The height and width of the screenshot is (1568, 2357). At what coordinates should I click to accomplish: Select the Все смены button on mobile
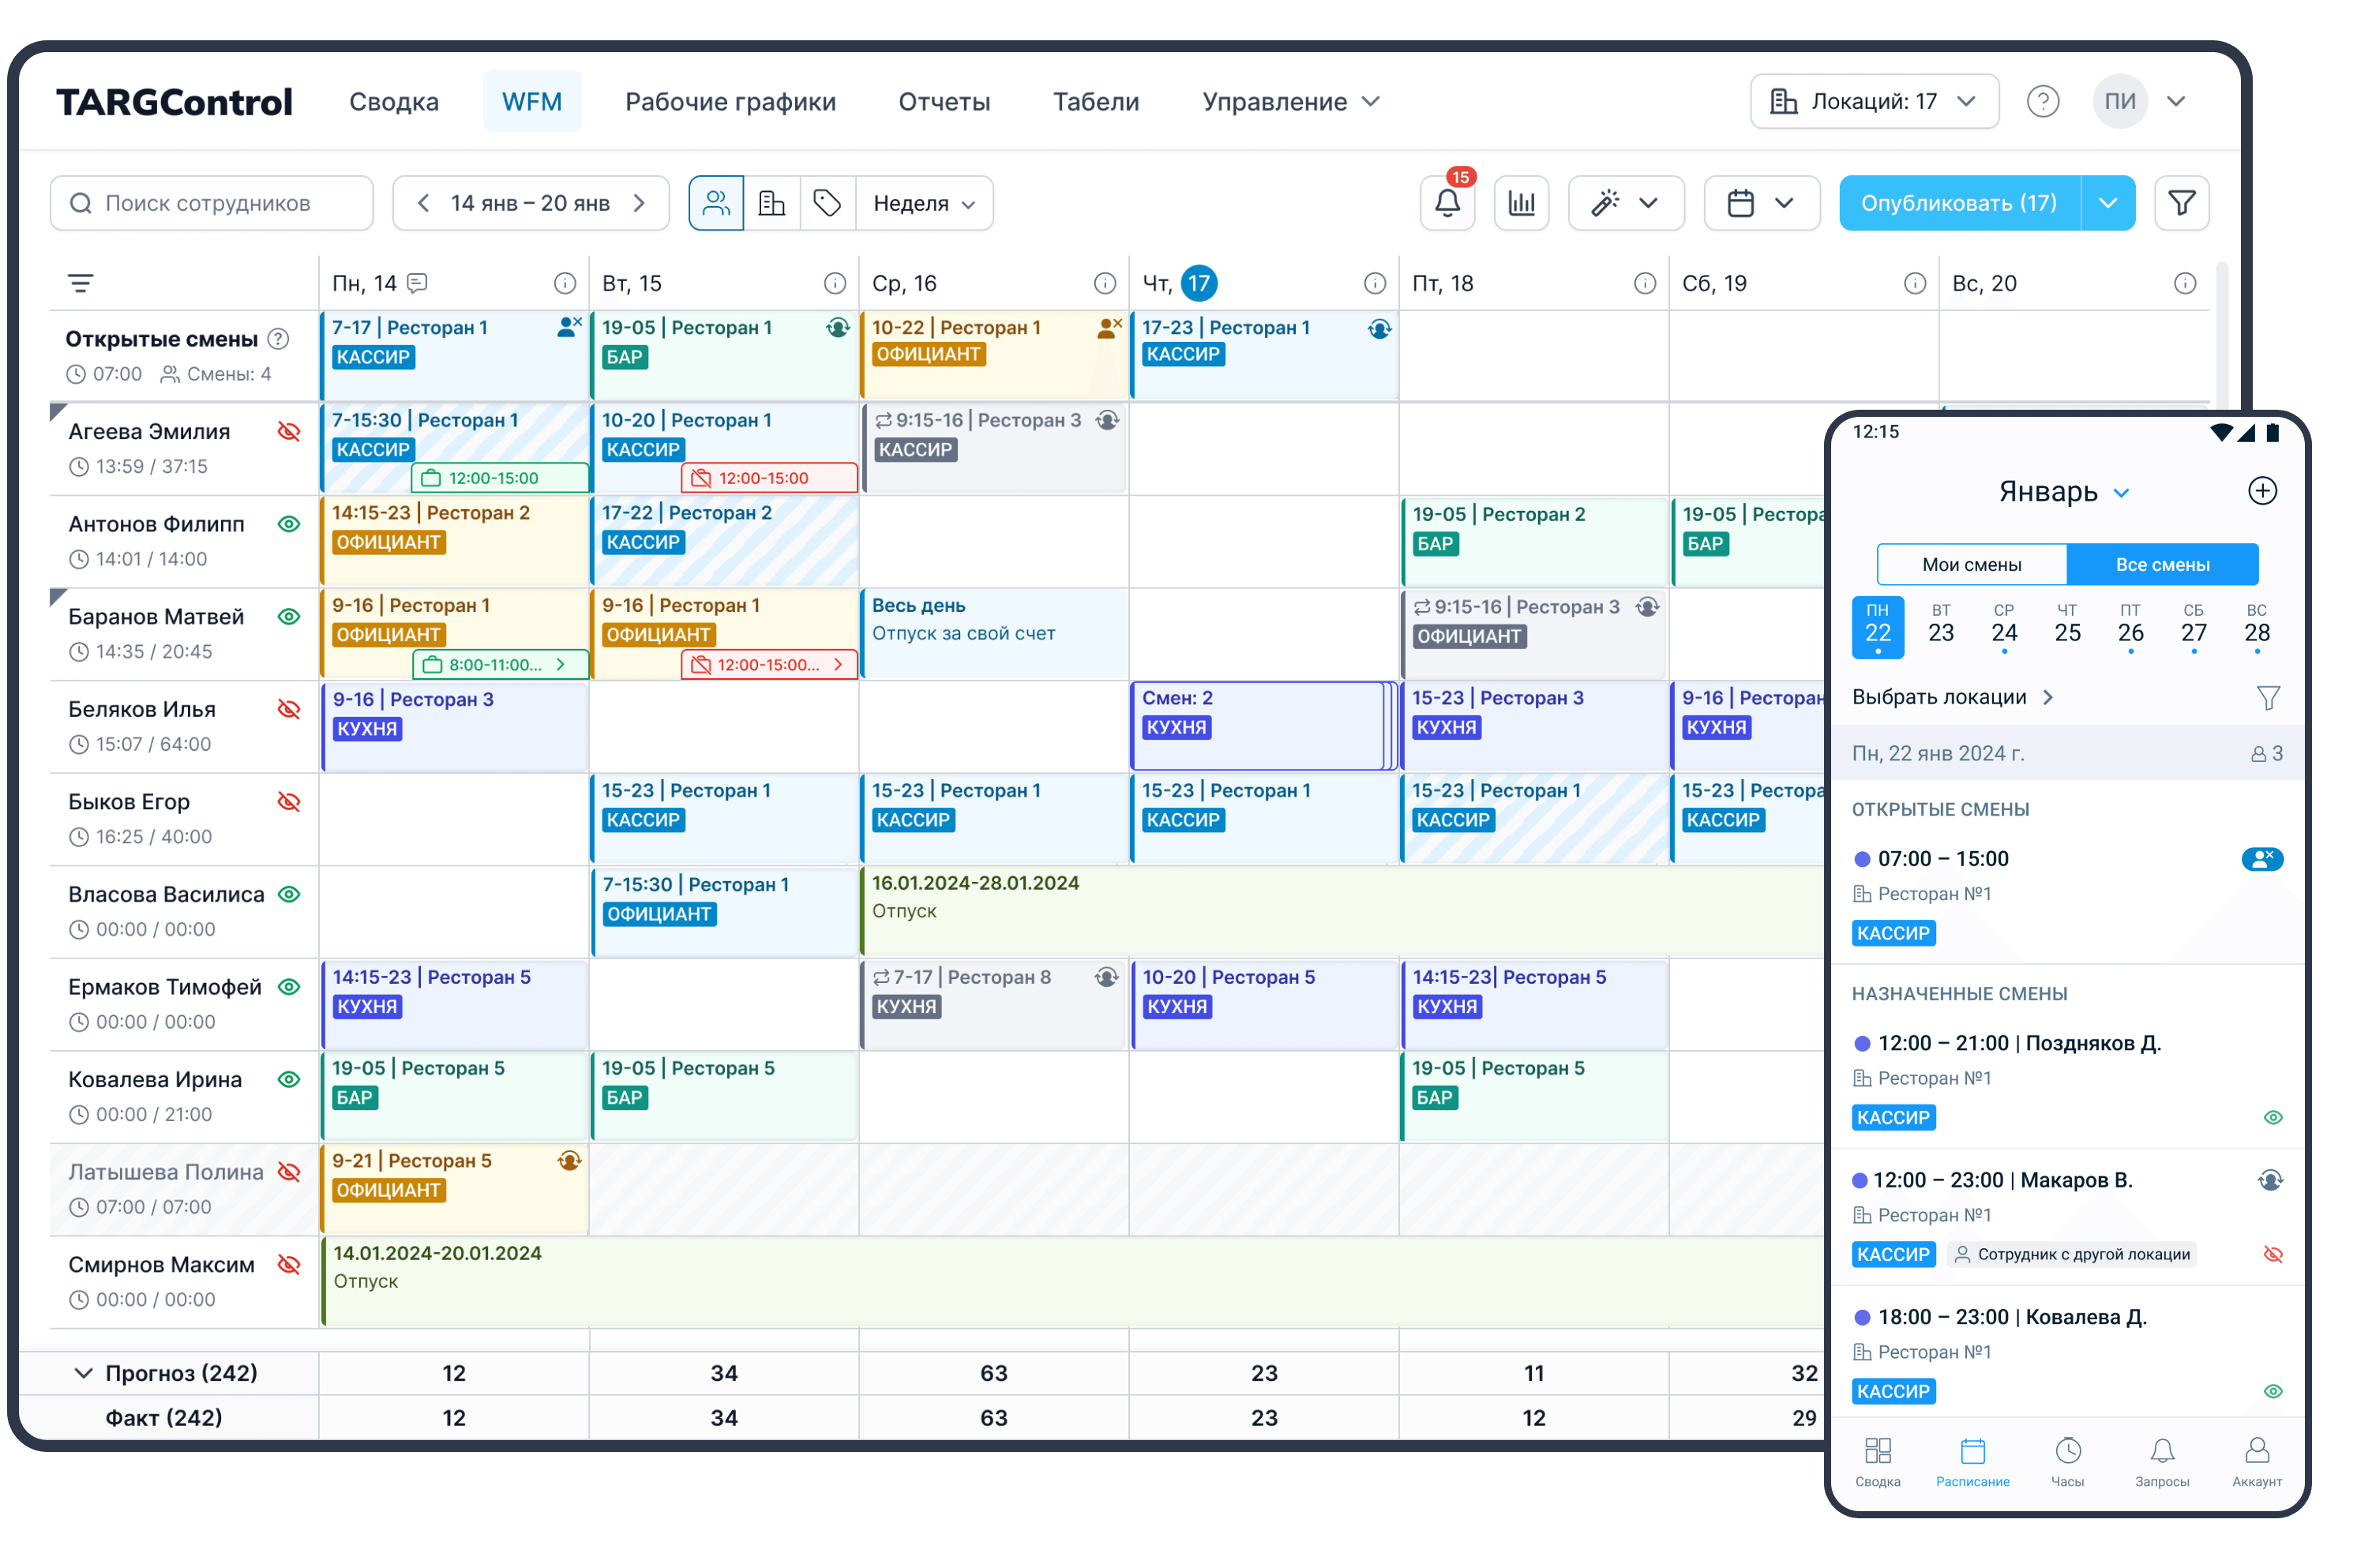click(x=2161, y=564)
